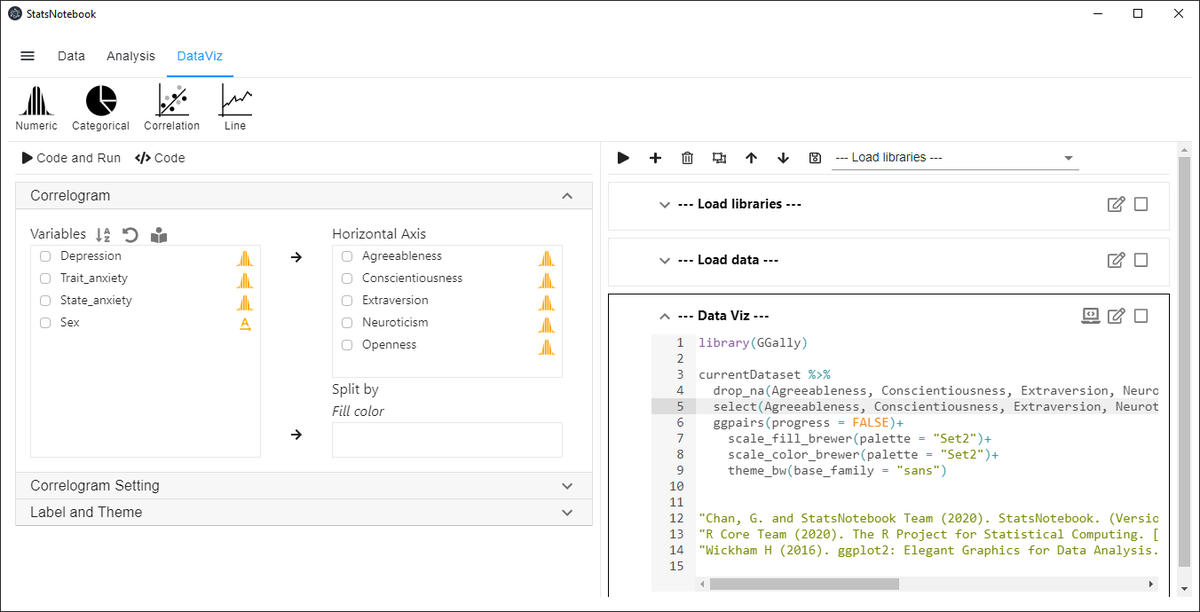
Task: Open the block selector dropdown
Action: tap(955, 158)
